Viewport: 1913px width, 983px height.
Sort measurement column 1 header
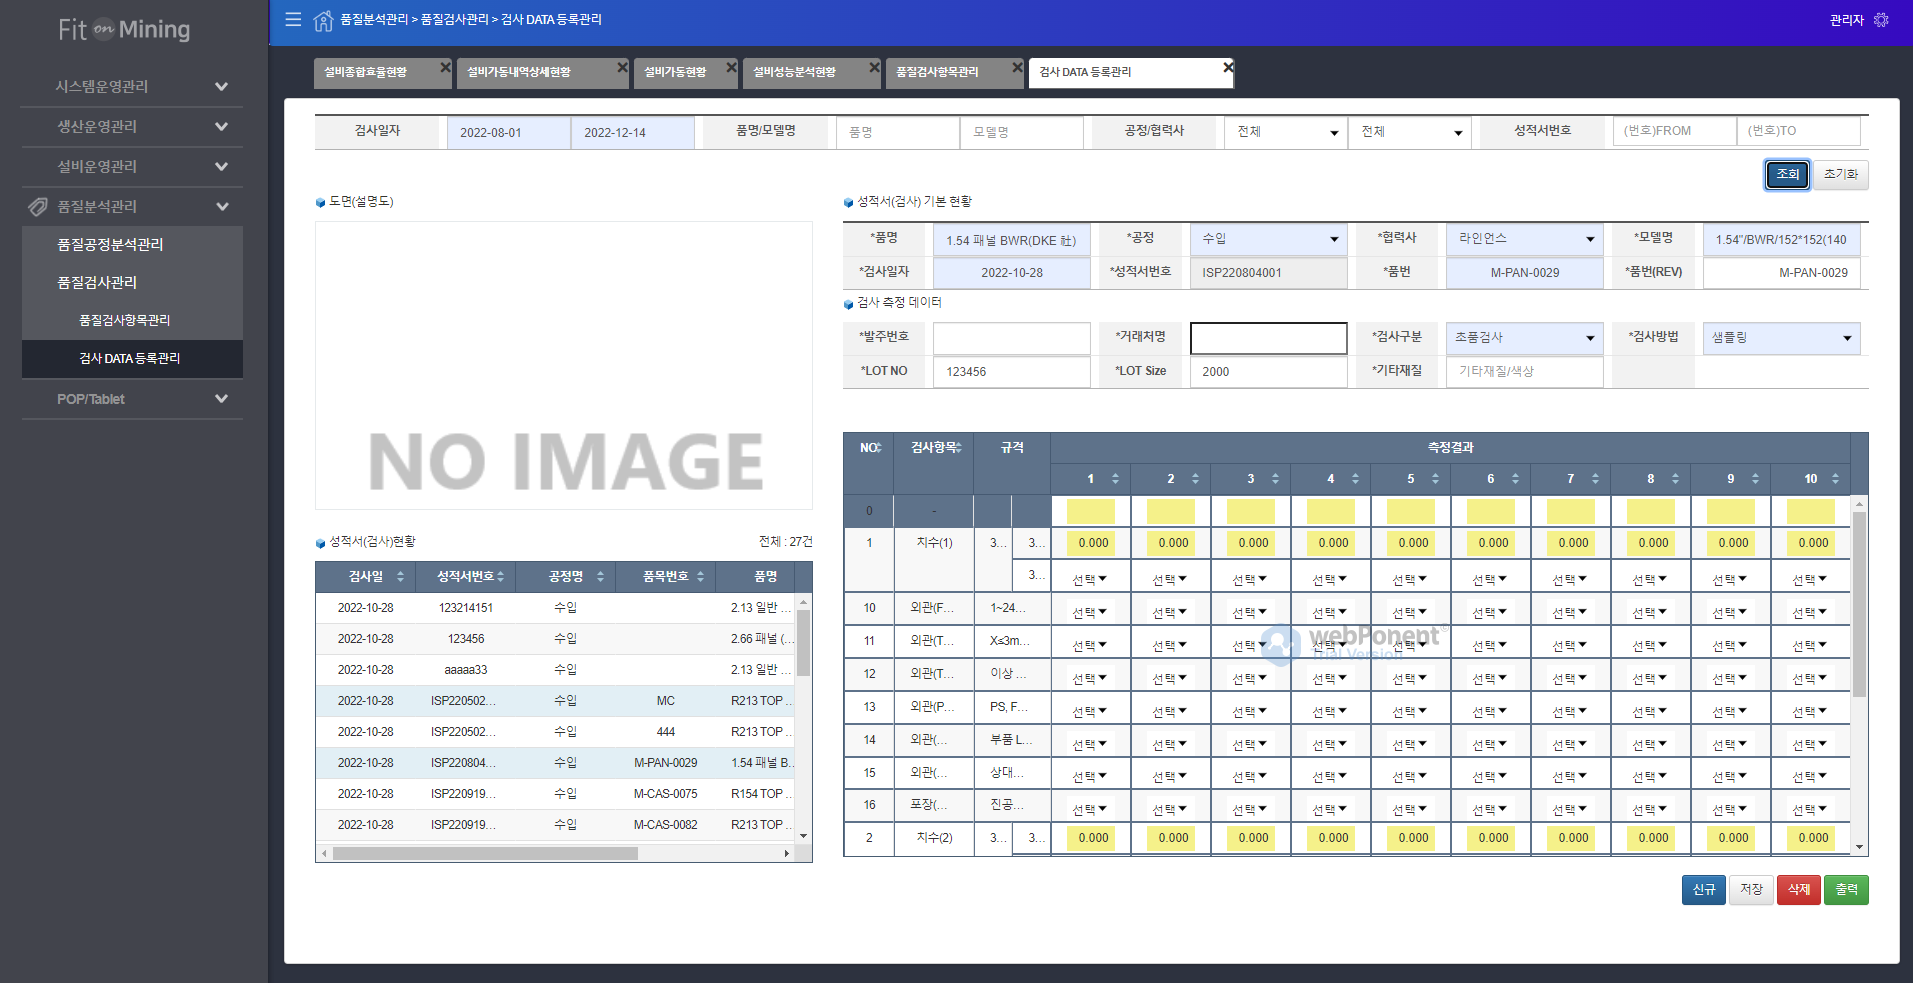(1115, 479)
